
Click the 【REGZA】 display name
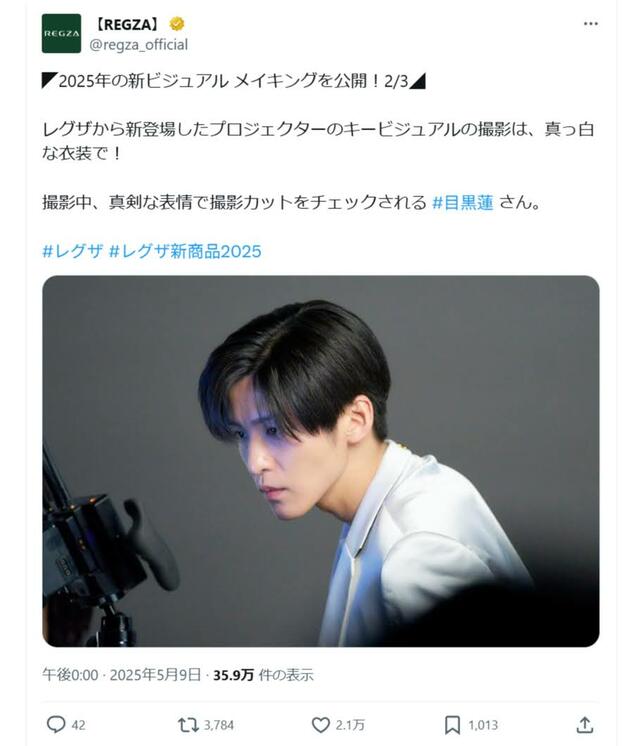127,24
